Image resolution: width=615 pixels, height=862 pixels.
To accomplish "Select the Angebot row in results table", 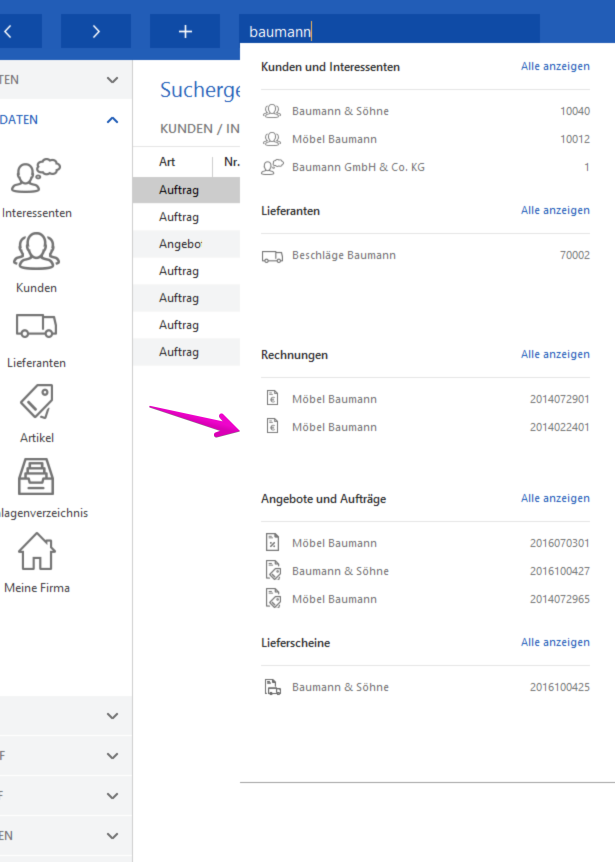I will (x=186, y=244).
